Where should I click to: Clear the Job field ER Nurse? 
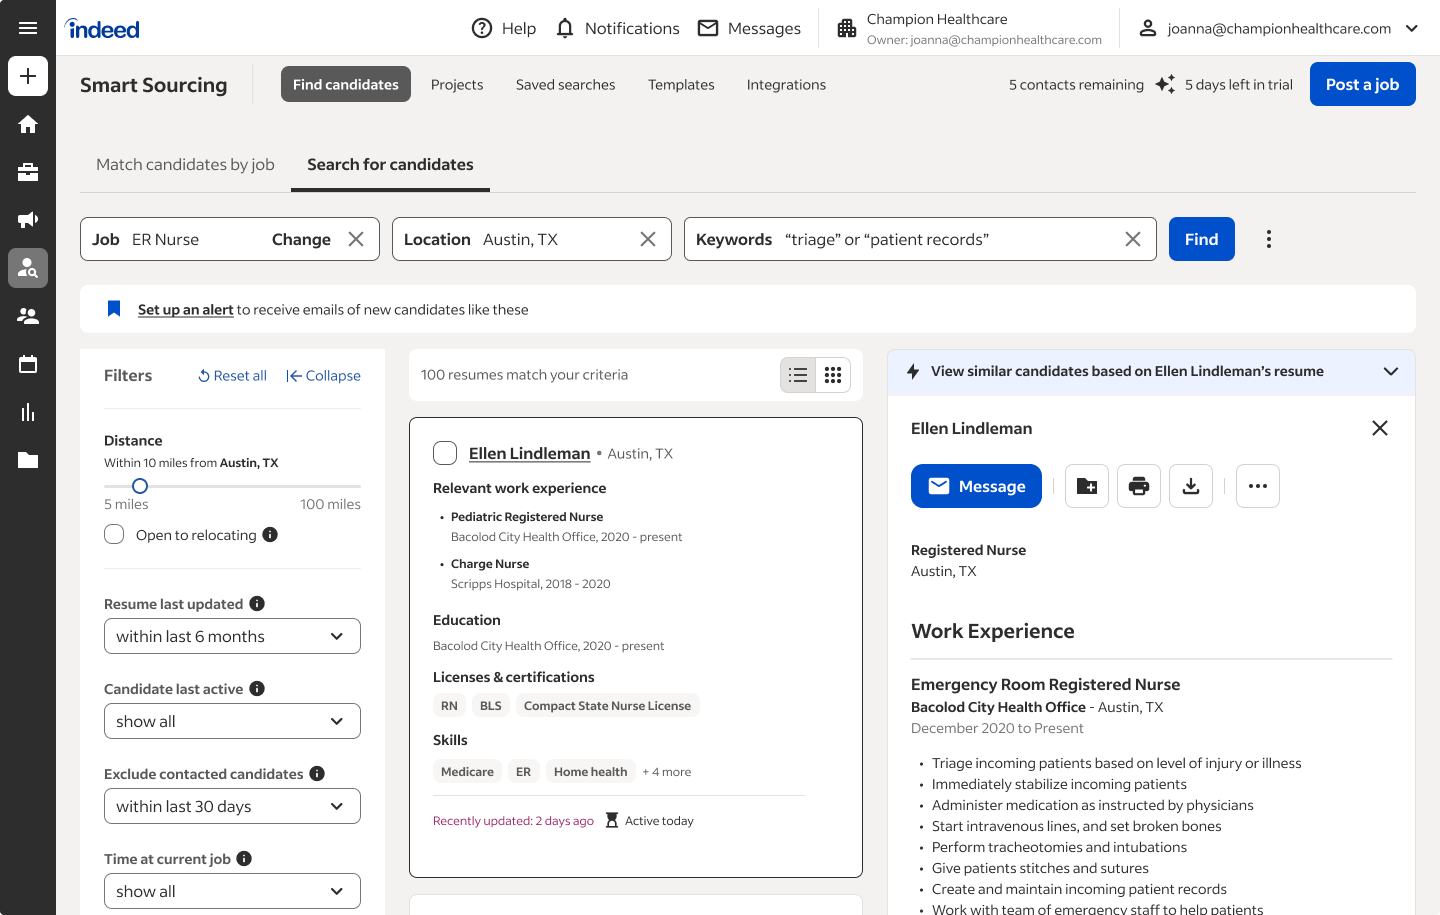(356, 239)
